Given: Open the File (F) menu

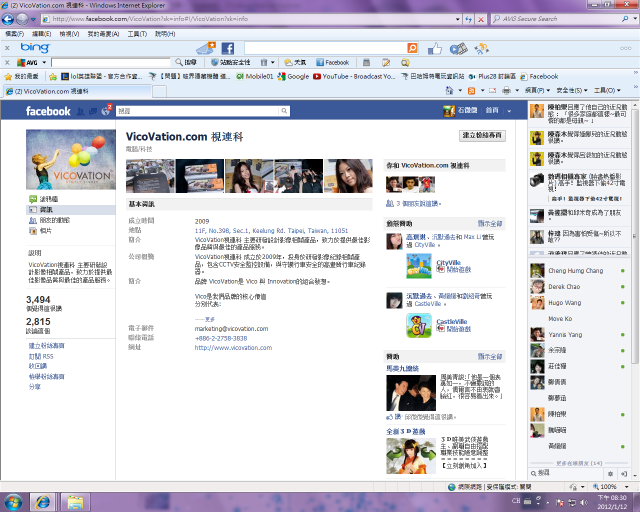Looking at the screenshot, I should tap(15, 34).
